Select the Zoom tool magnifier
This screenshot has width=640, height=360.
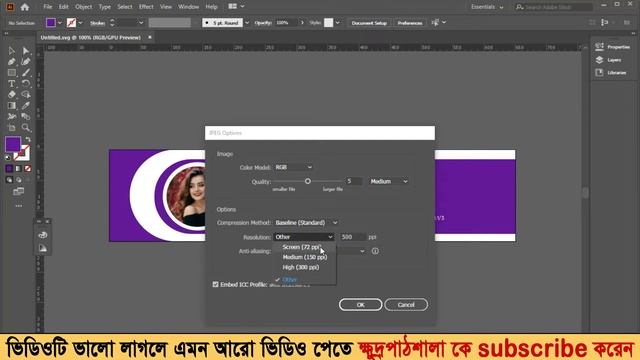coord(26,128)
